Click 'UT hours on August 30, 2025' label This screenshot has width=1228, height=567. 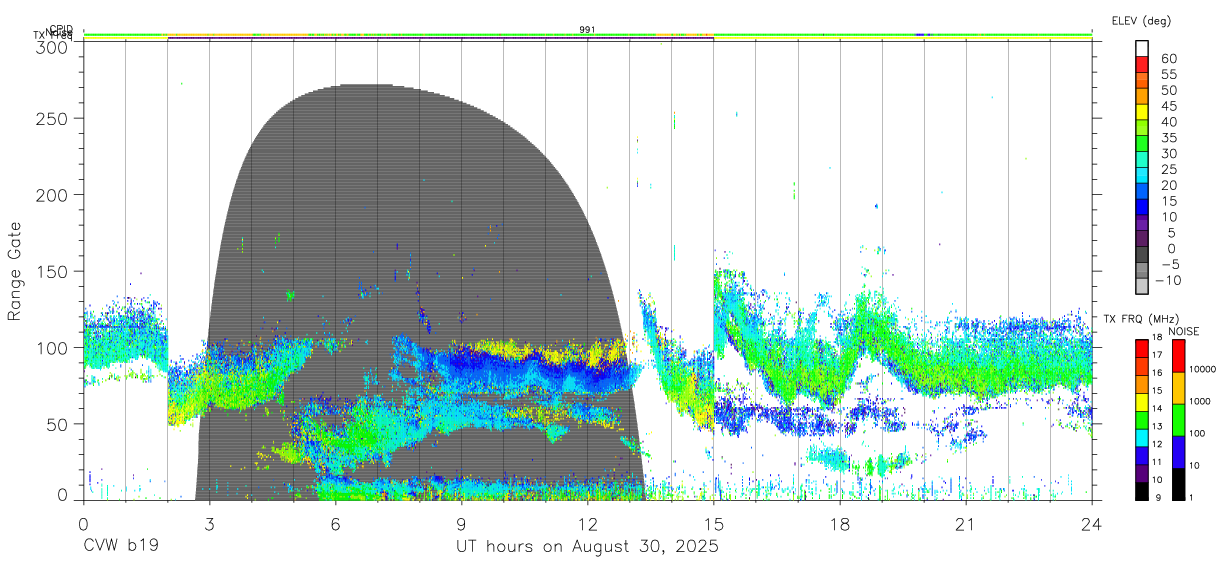pyautogui.click(x=587, y=547)
